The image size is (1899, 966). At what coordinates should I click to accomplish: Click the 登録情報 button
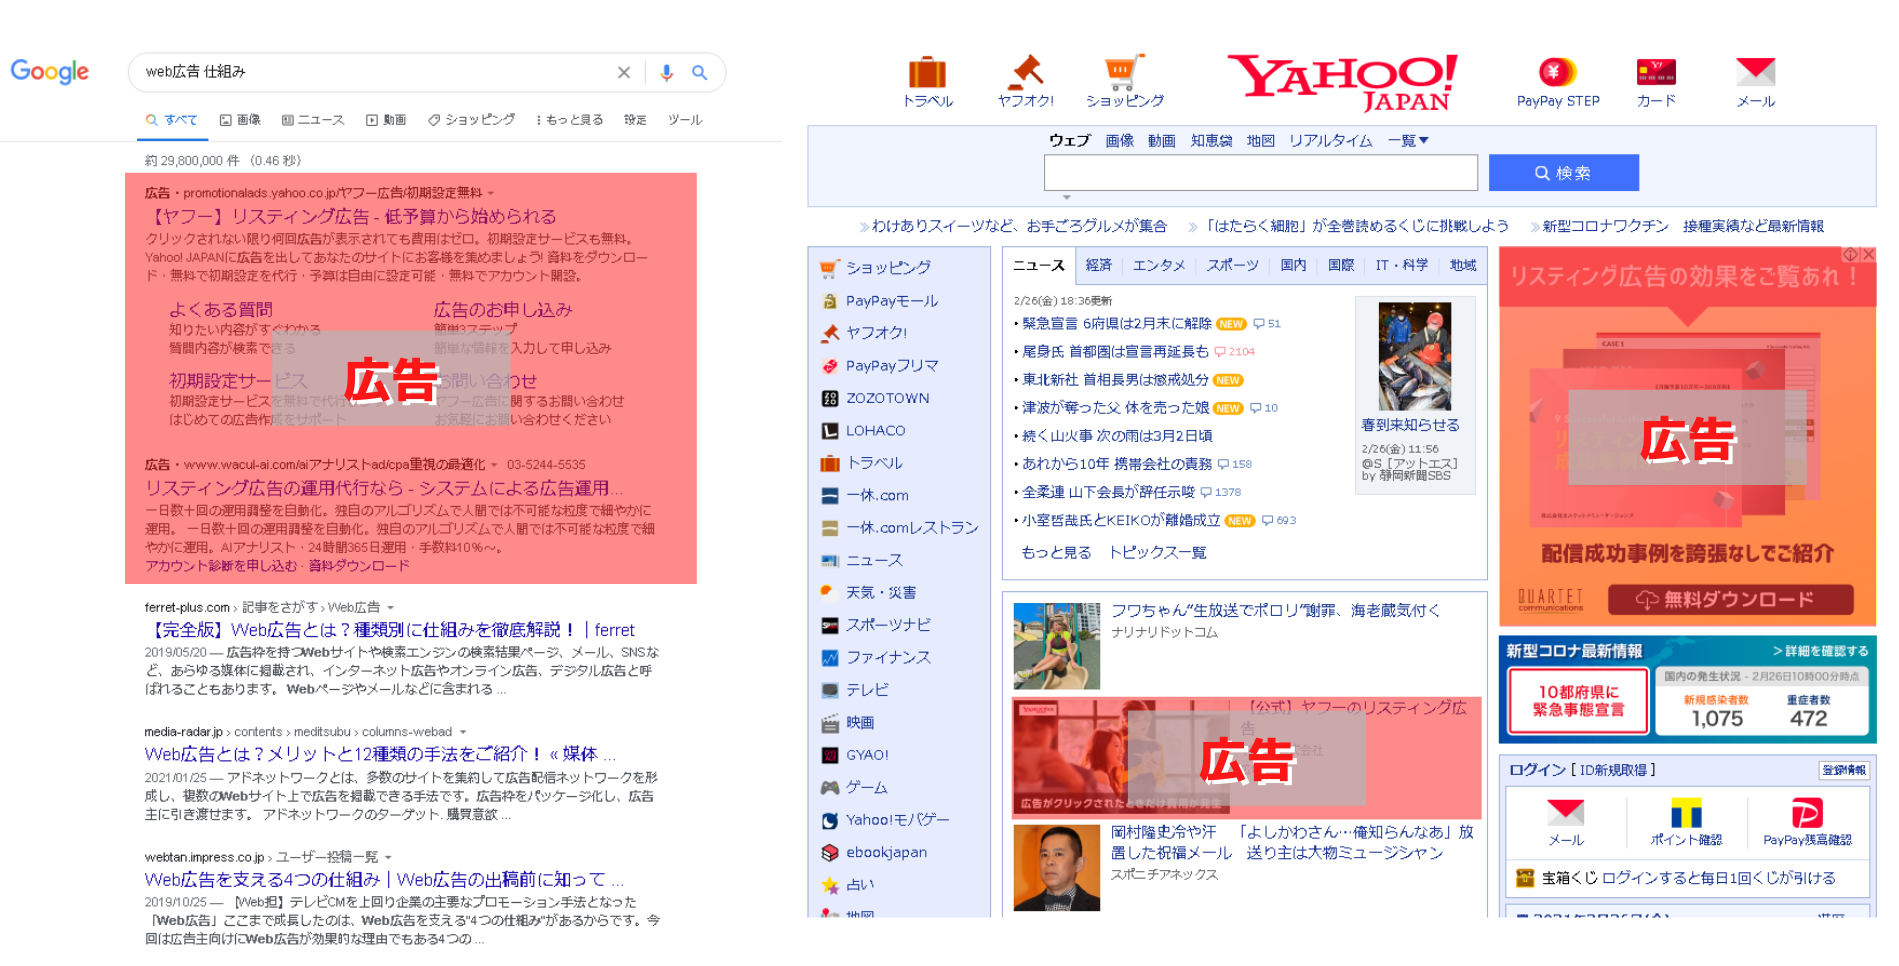click(1843, 770)
